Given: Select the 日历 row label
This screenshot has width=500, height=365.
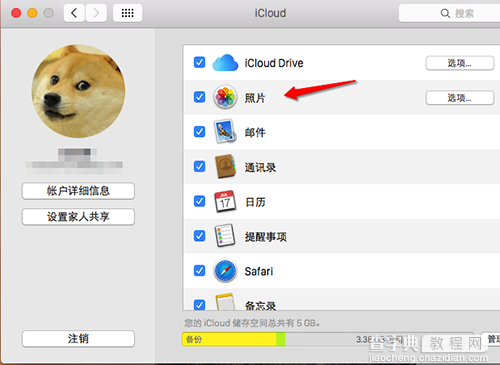Looking at the screenshot, I should [x=255, y=202].
